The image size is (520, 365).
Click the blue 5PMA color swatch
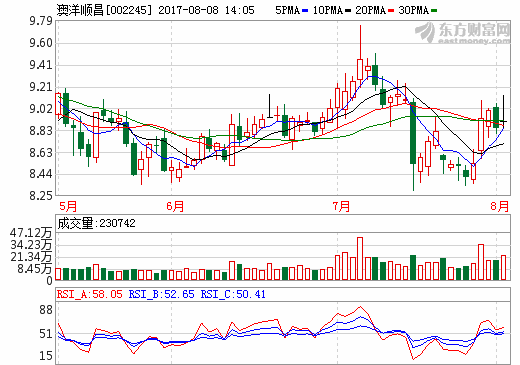305,11
